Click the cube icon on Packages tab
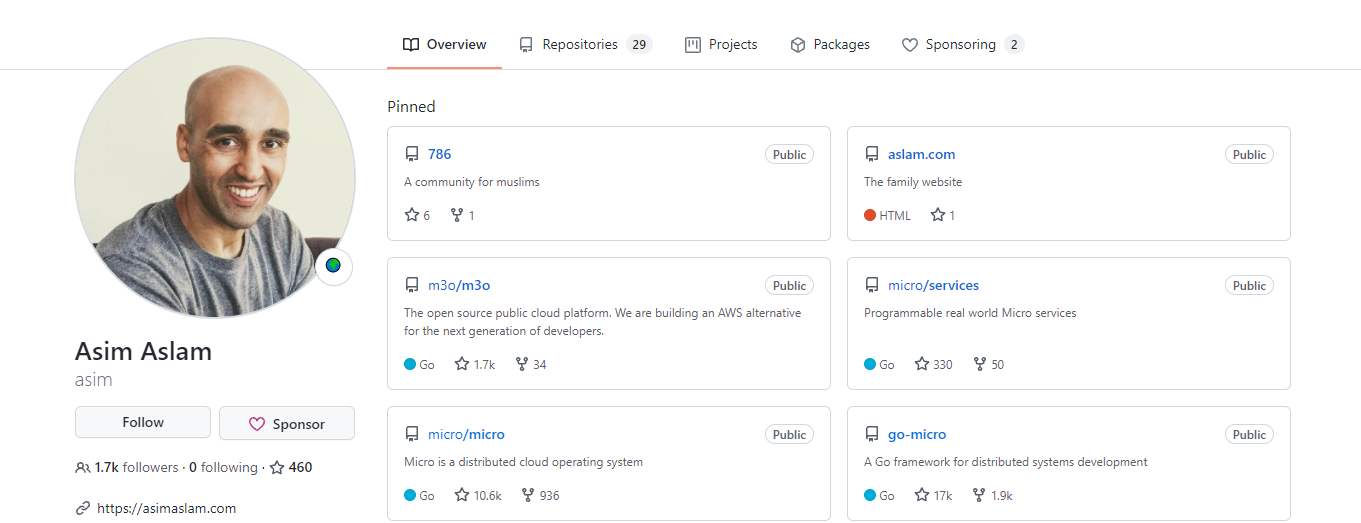1361x523 pixels. (x=798, y=45)
